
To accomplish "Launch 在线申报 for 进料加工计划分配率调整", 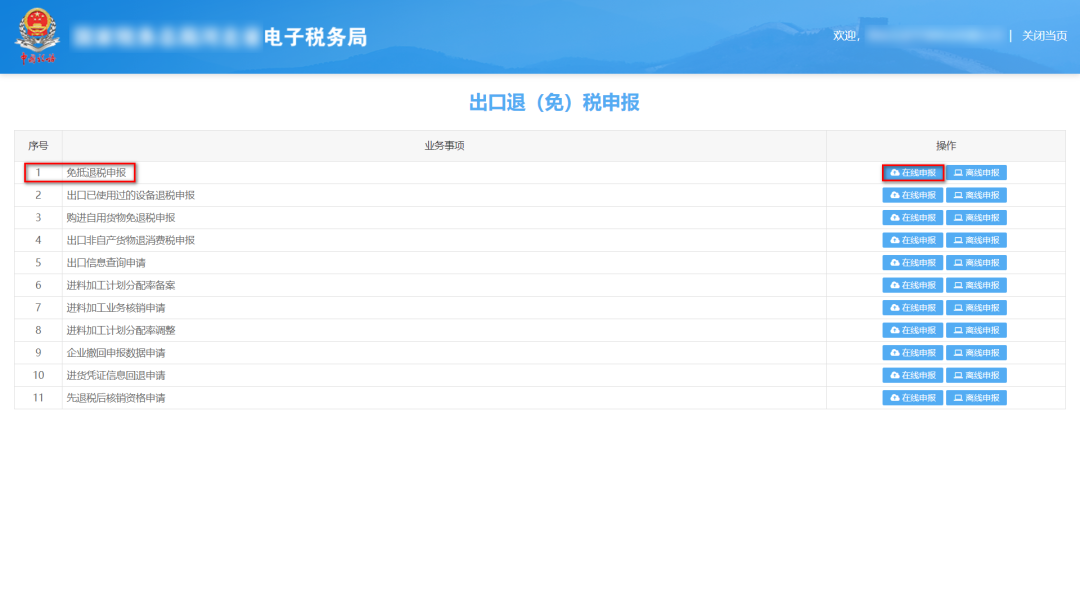I will pos(913,331).
